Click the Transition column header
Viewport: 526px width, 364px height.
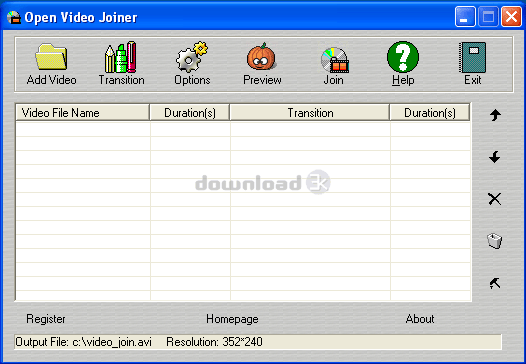click(x=310, y=113)
